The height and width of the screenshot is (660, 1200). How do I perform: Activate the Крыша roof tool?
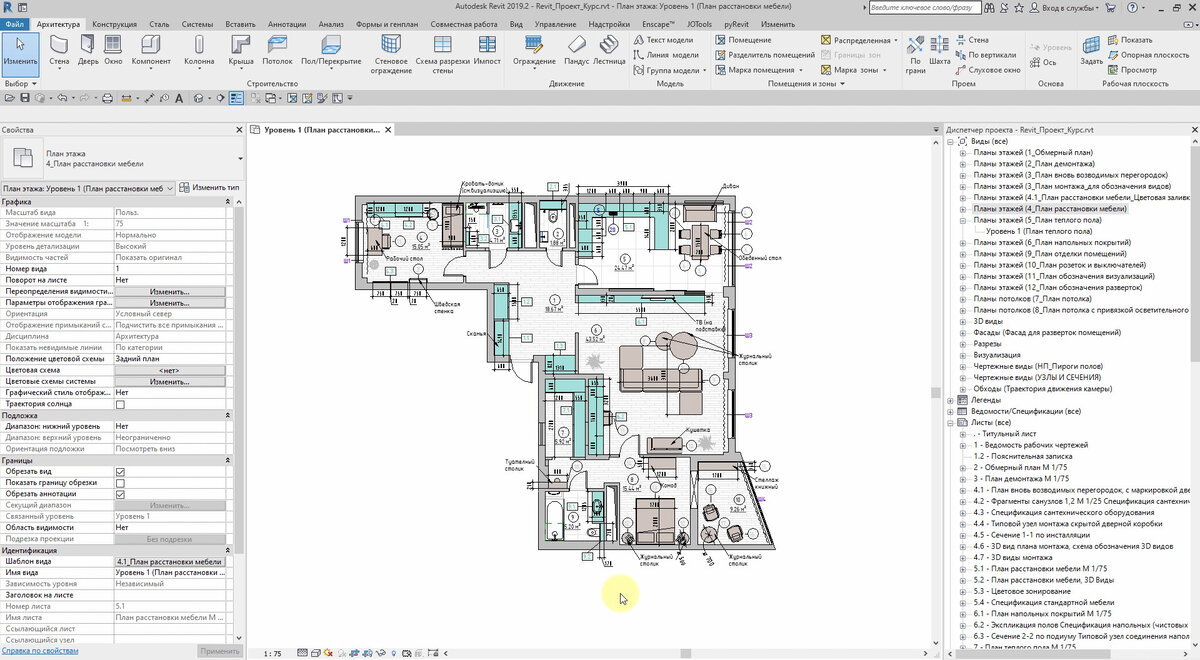tap(241, 52)
